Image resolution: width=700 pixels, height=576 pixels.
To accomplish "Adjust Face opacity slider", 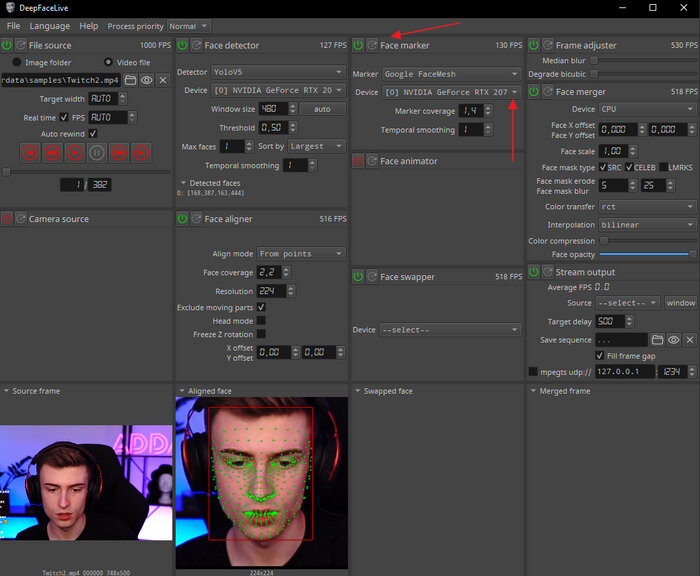I will tap(648, 254).
